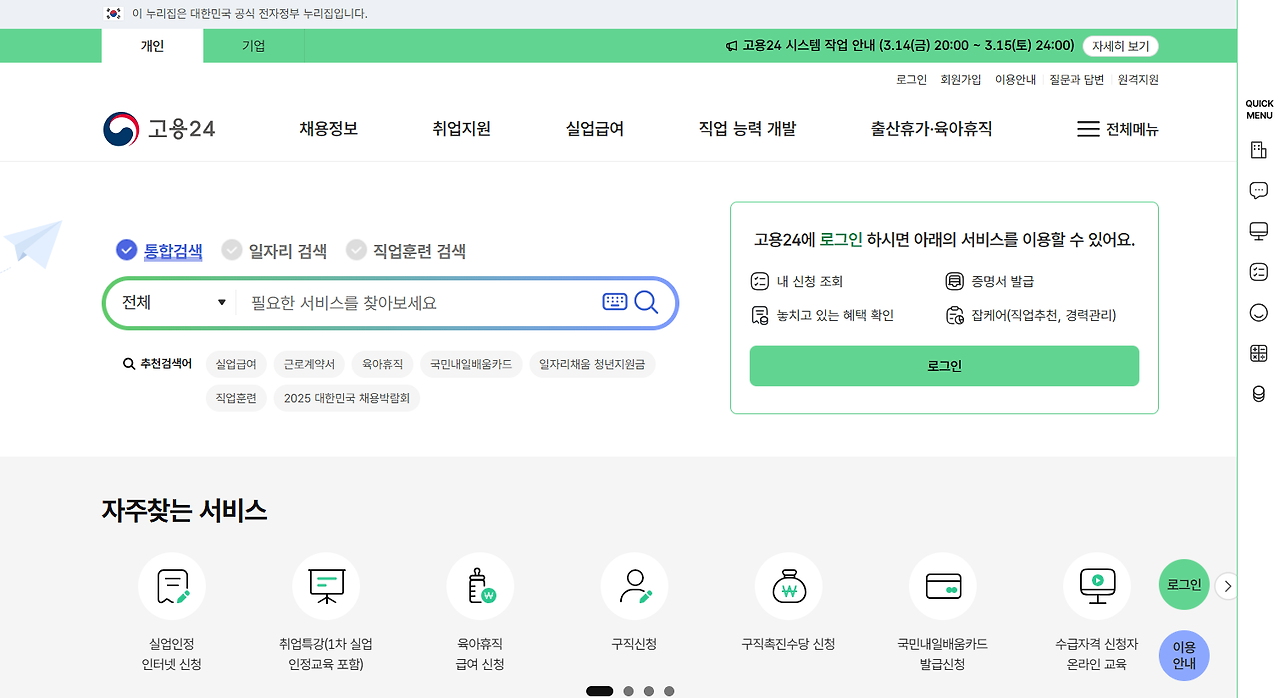Image resolution: width=1280 pixels, height=698 pixels.
Task: Open the smiley face icon in the Quick Menu
Action: click(x=1259, y=313)
